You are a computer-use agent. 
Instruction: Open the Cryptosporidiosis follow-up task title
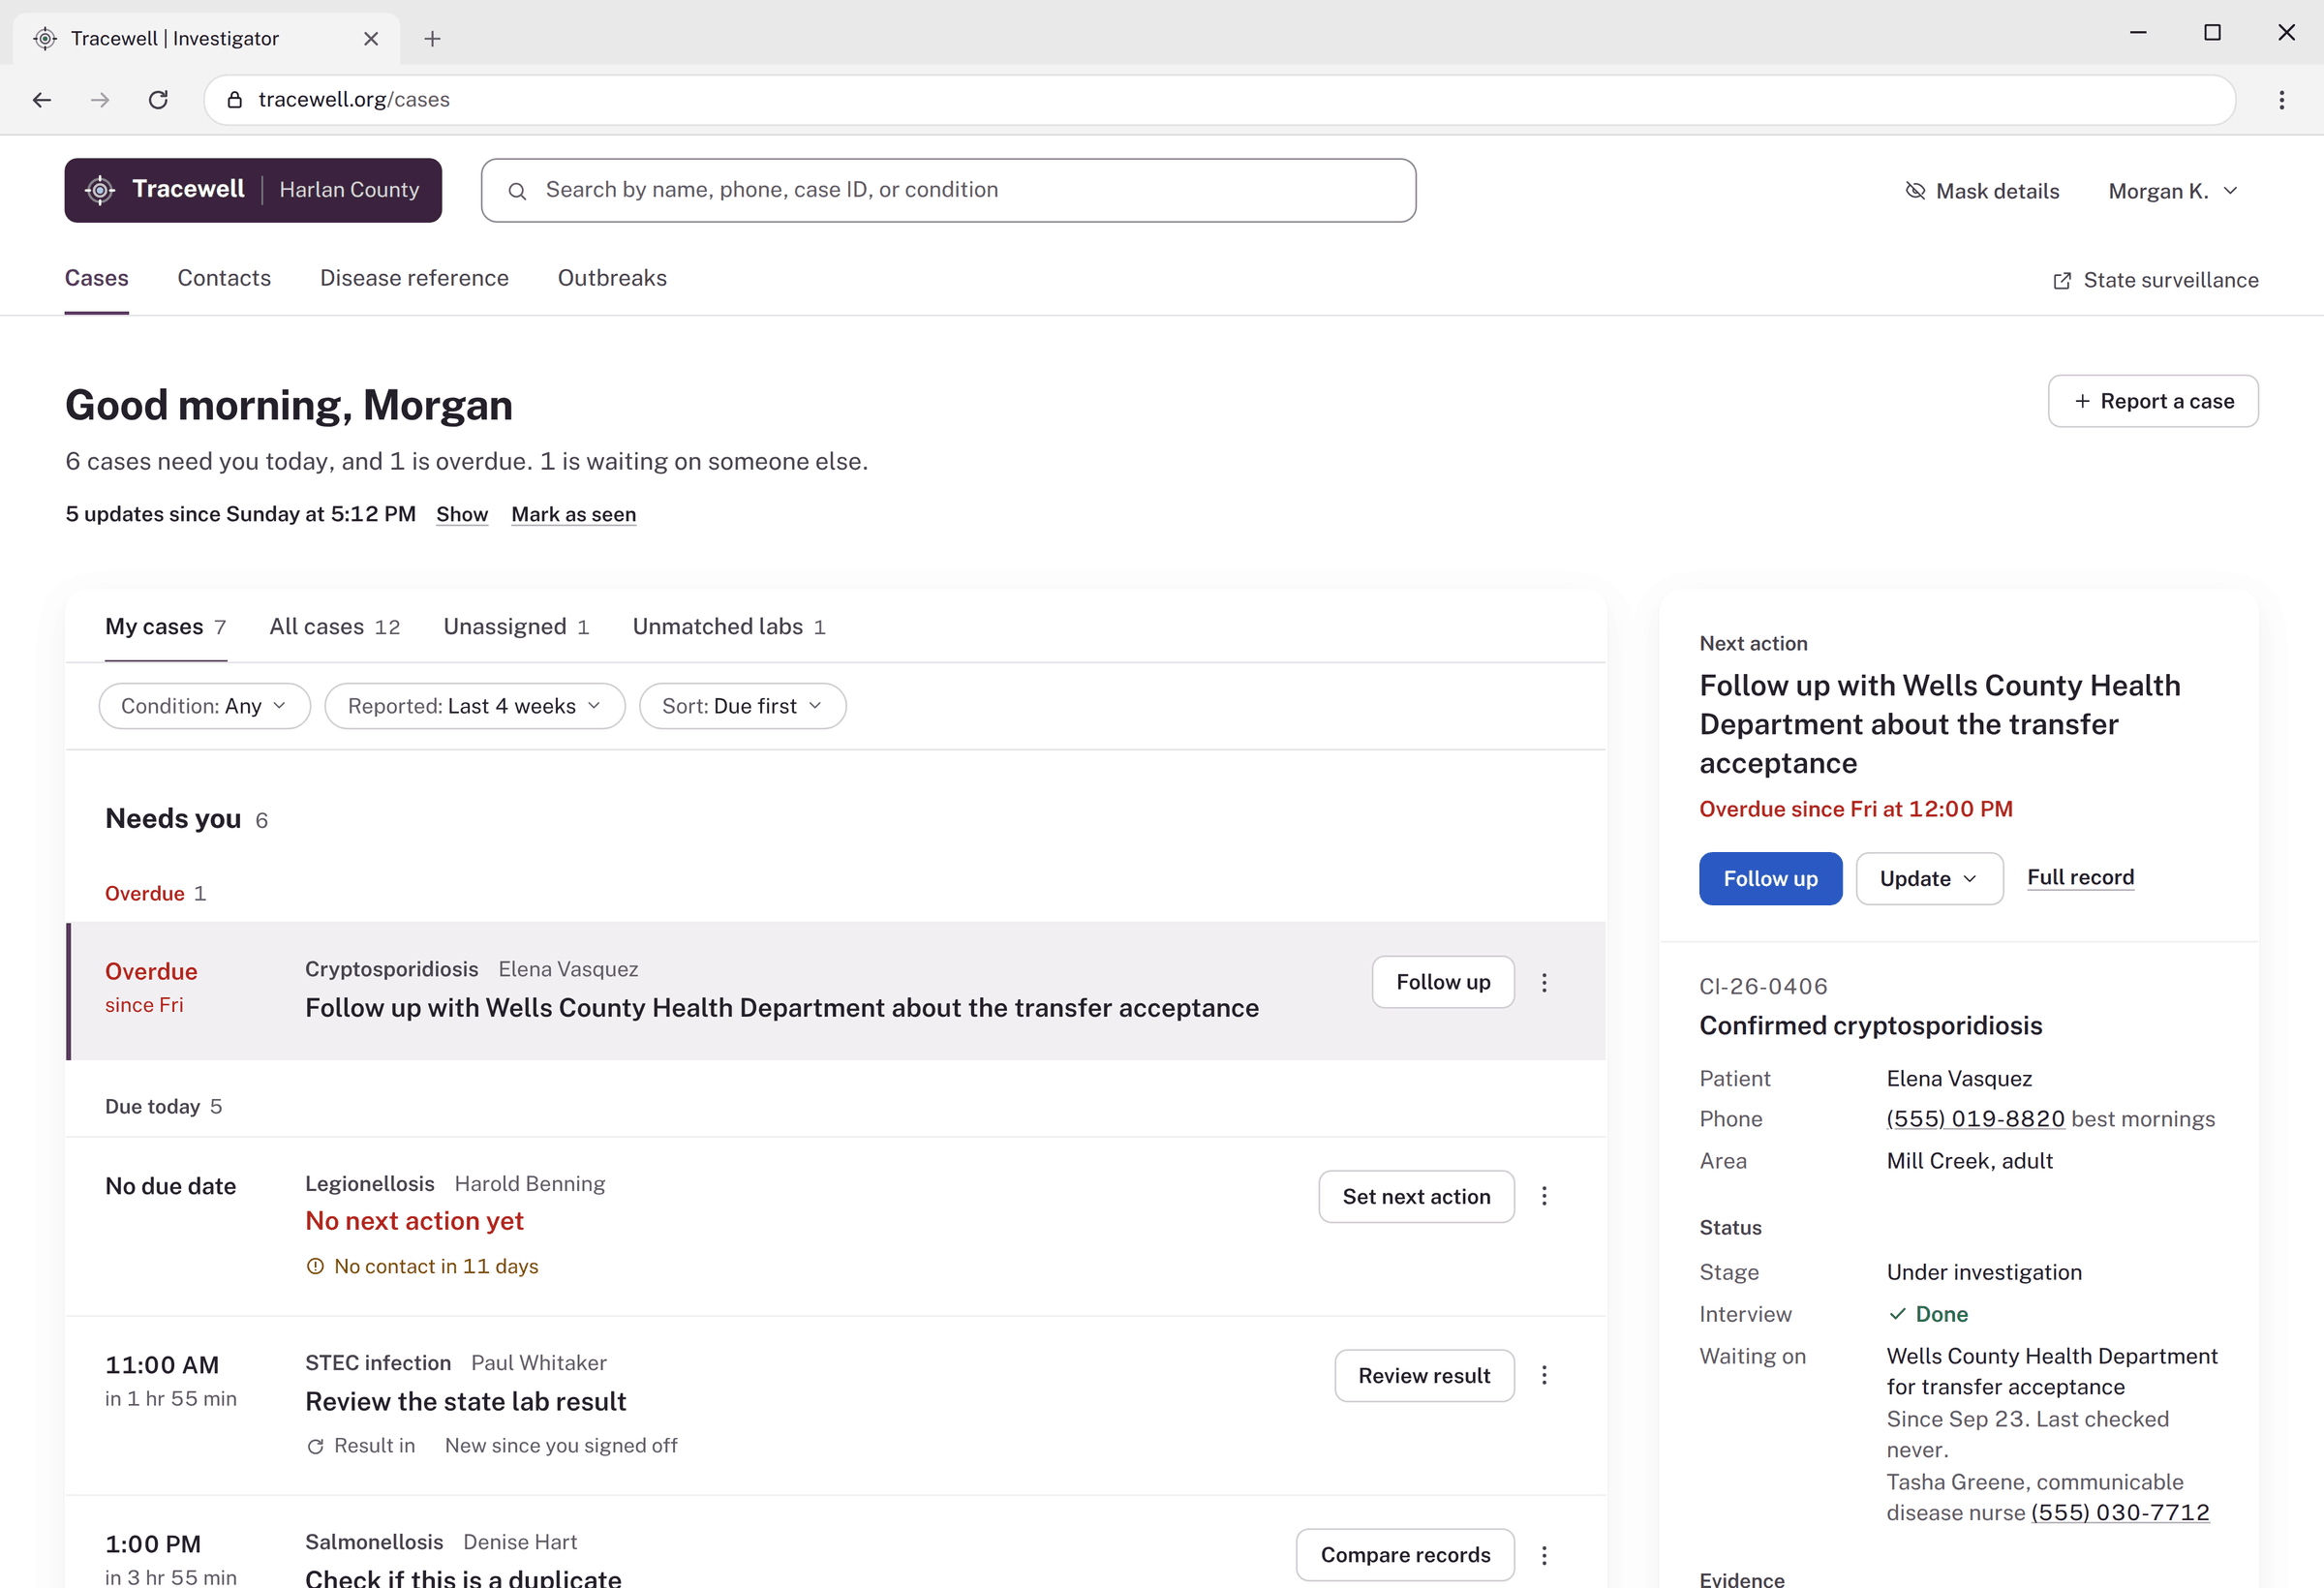click(782, 1008)
